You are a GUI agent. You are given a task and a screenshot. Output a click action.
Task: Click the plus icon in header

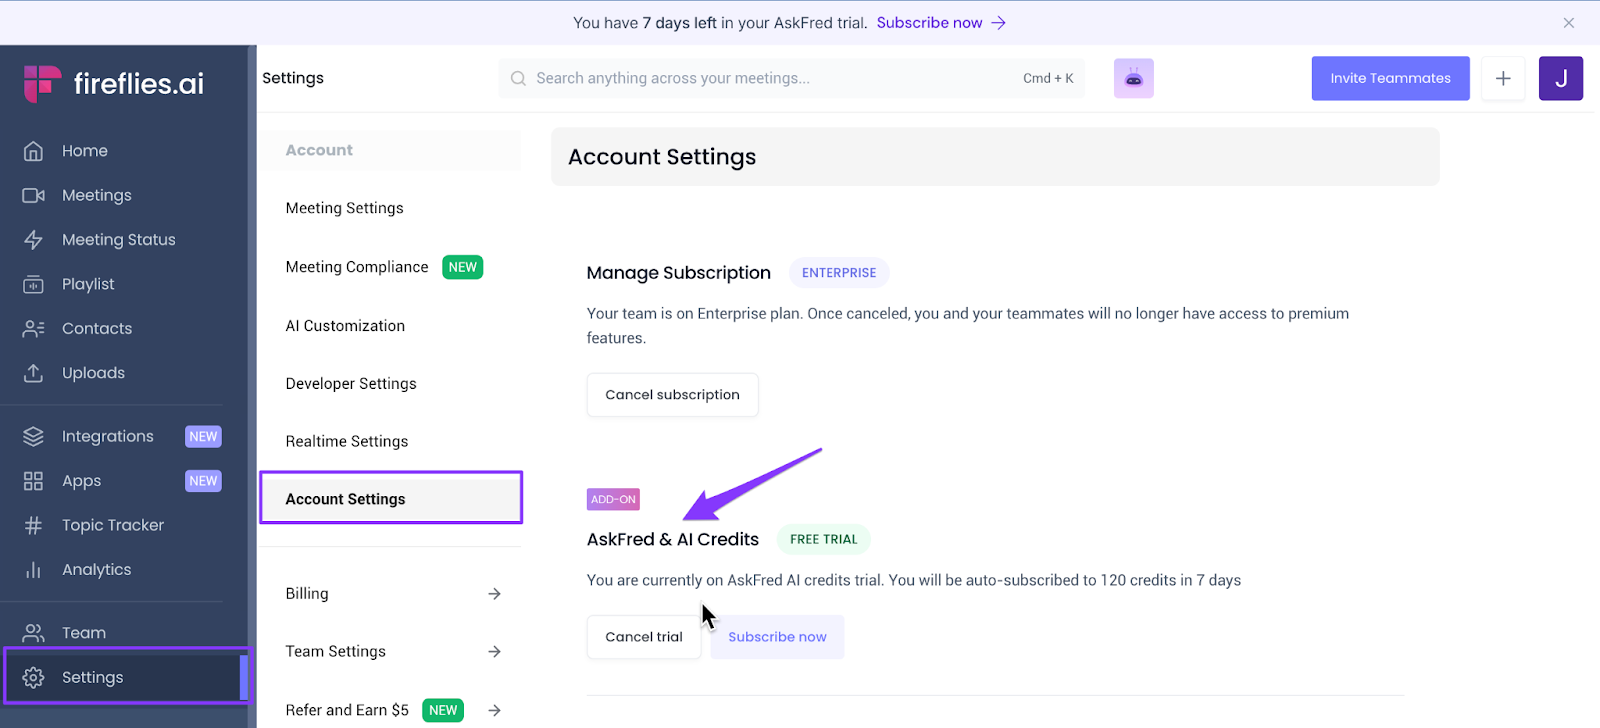pos(1502,78)
